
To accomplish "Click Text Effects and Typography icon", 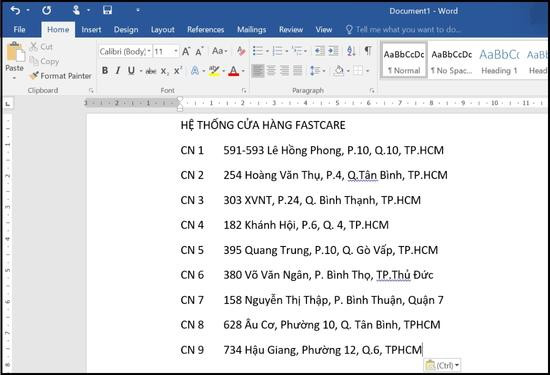I will pos(195,71).
